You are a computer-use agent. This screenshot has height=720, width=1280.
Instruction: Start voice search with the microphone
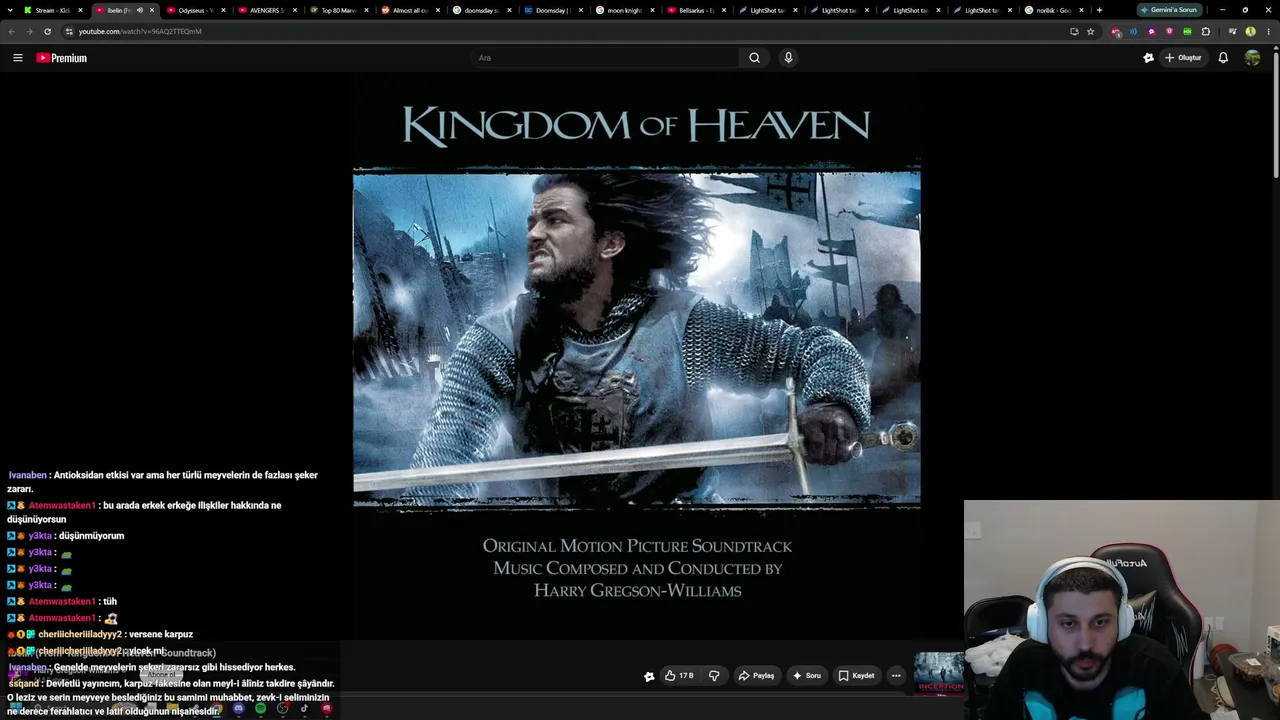coord(788,58)
